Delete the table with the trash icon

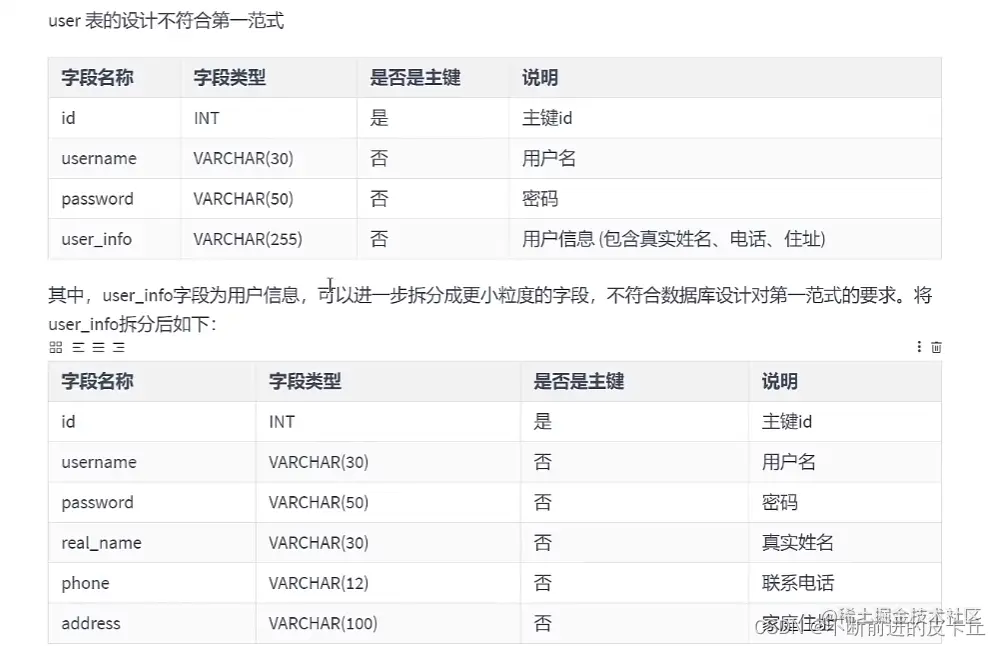tap(936, 347)
